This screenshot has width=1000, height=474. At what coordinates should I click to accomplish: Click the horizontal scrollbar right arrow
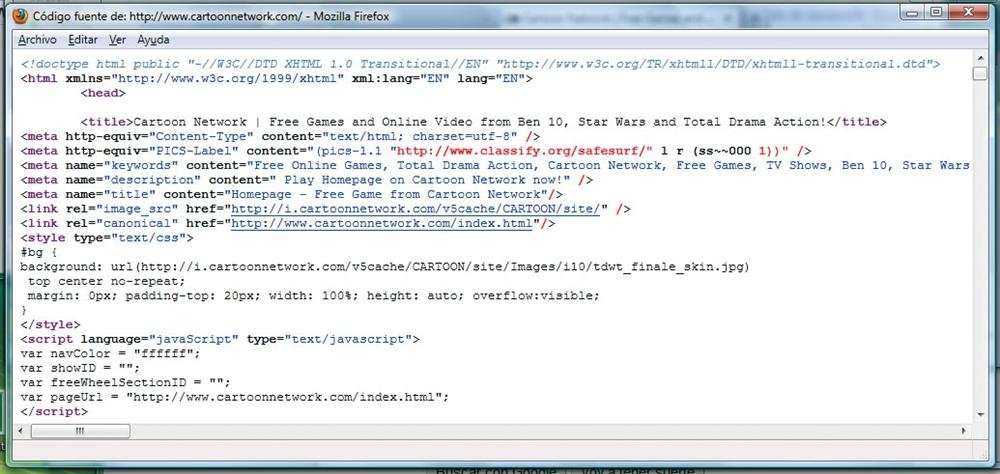coord(964,431)
